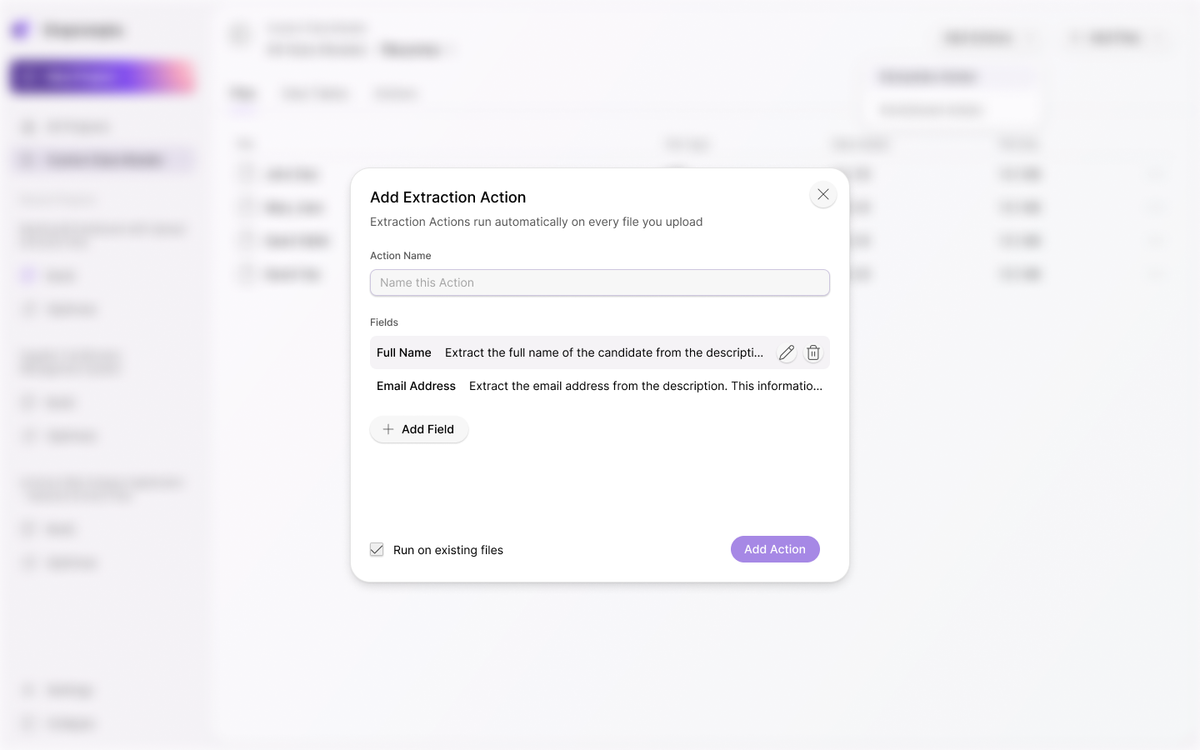Focus the Name this Action input field

600,283
